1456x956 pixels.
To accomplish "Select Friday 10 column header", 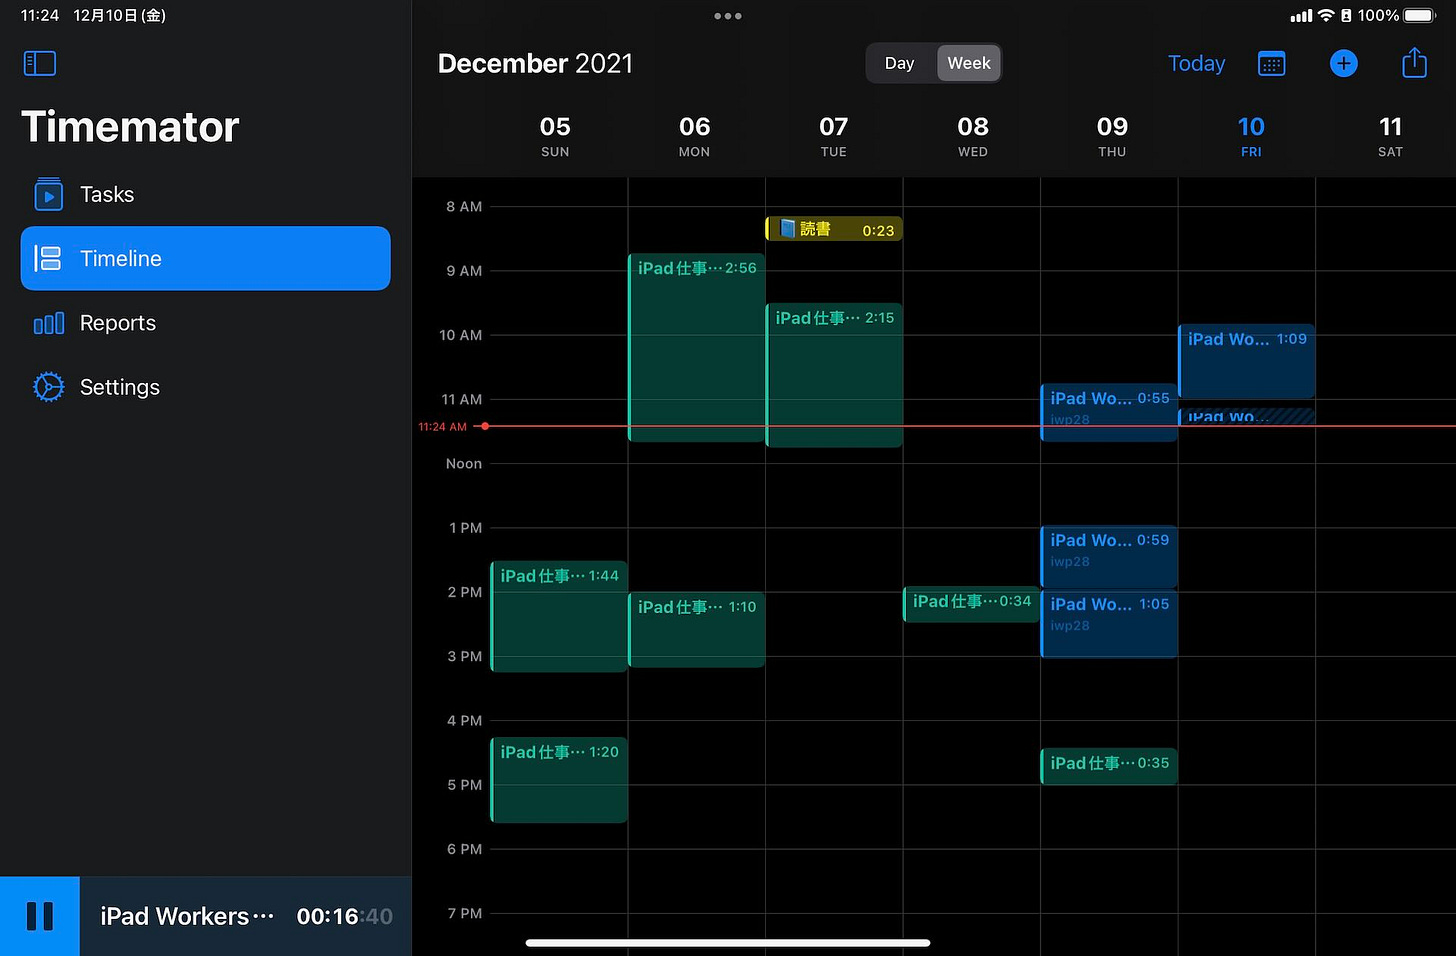I will 1251,136.
